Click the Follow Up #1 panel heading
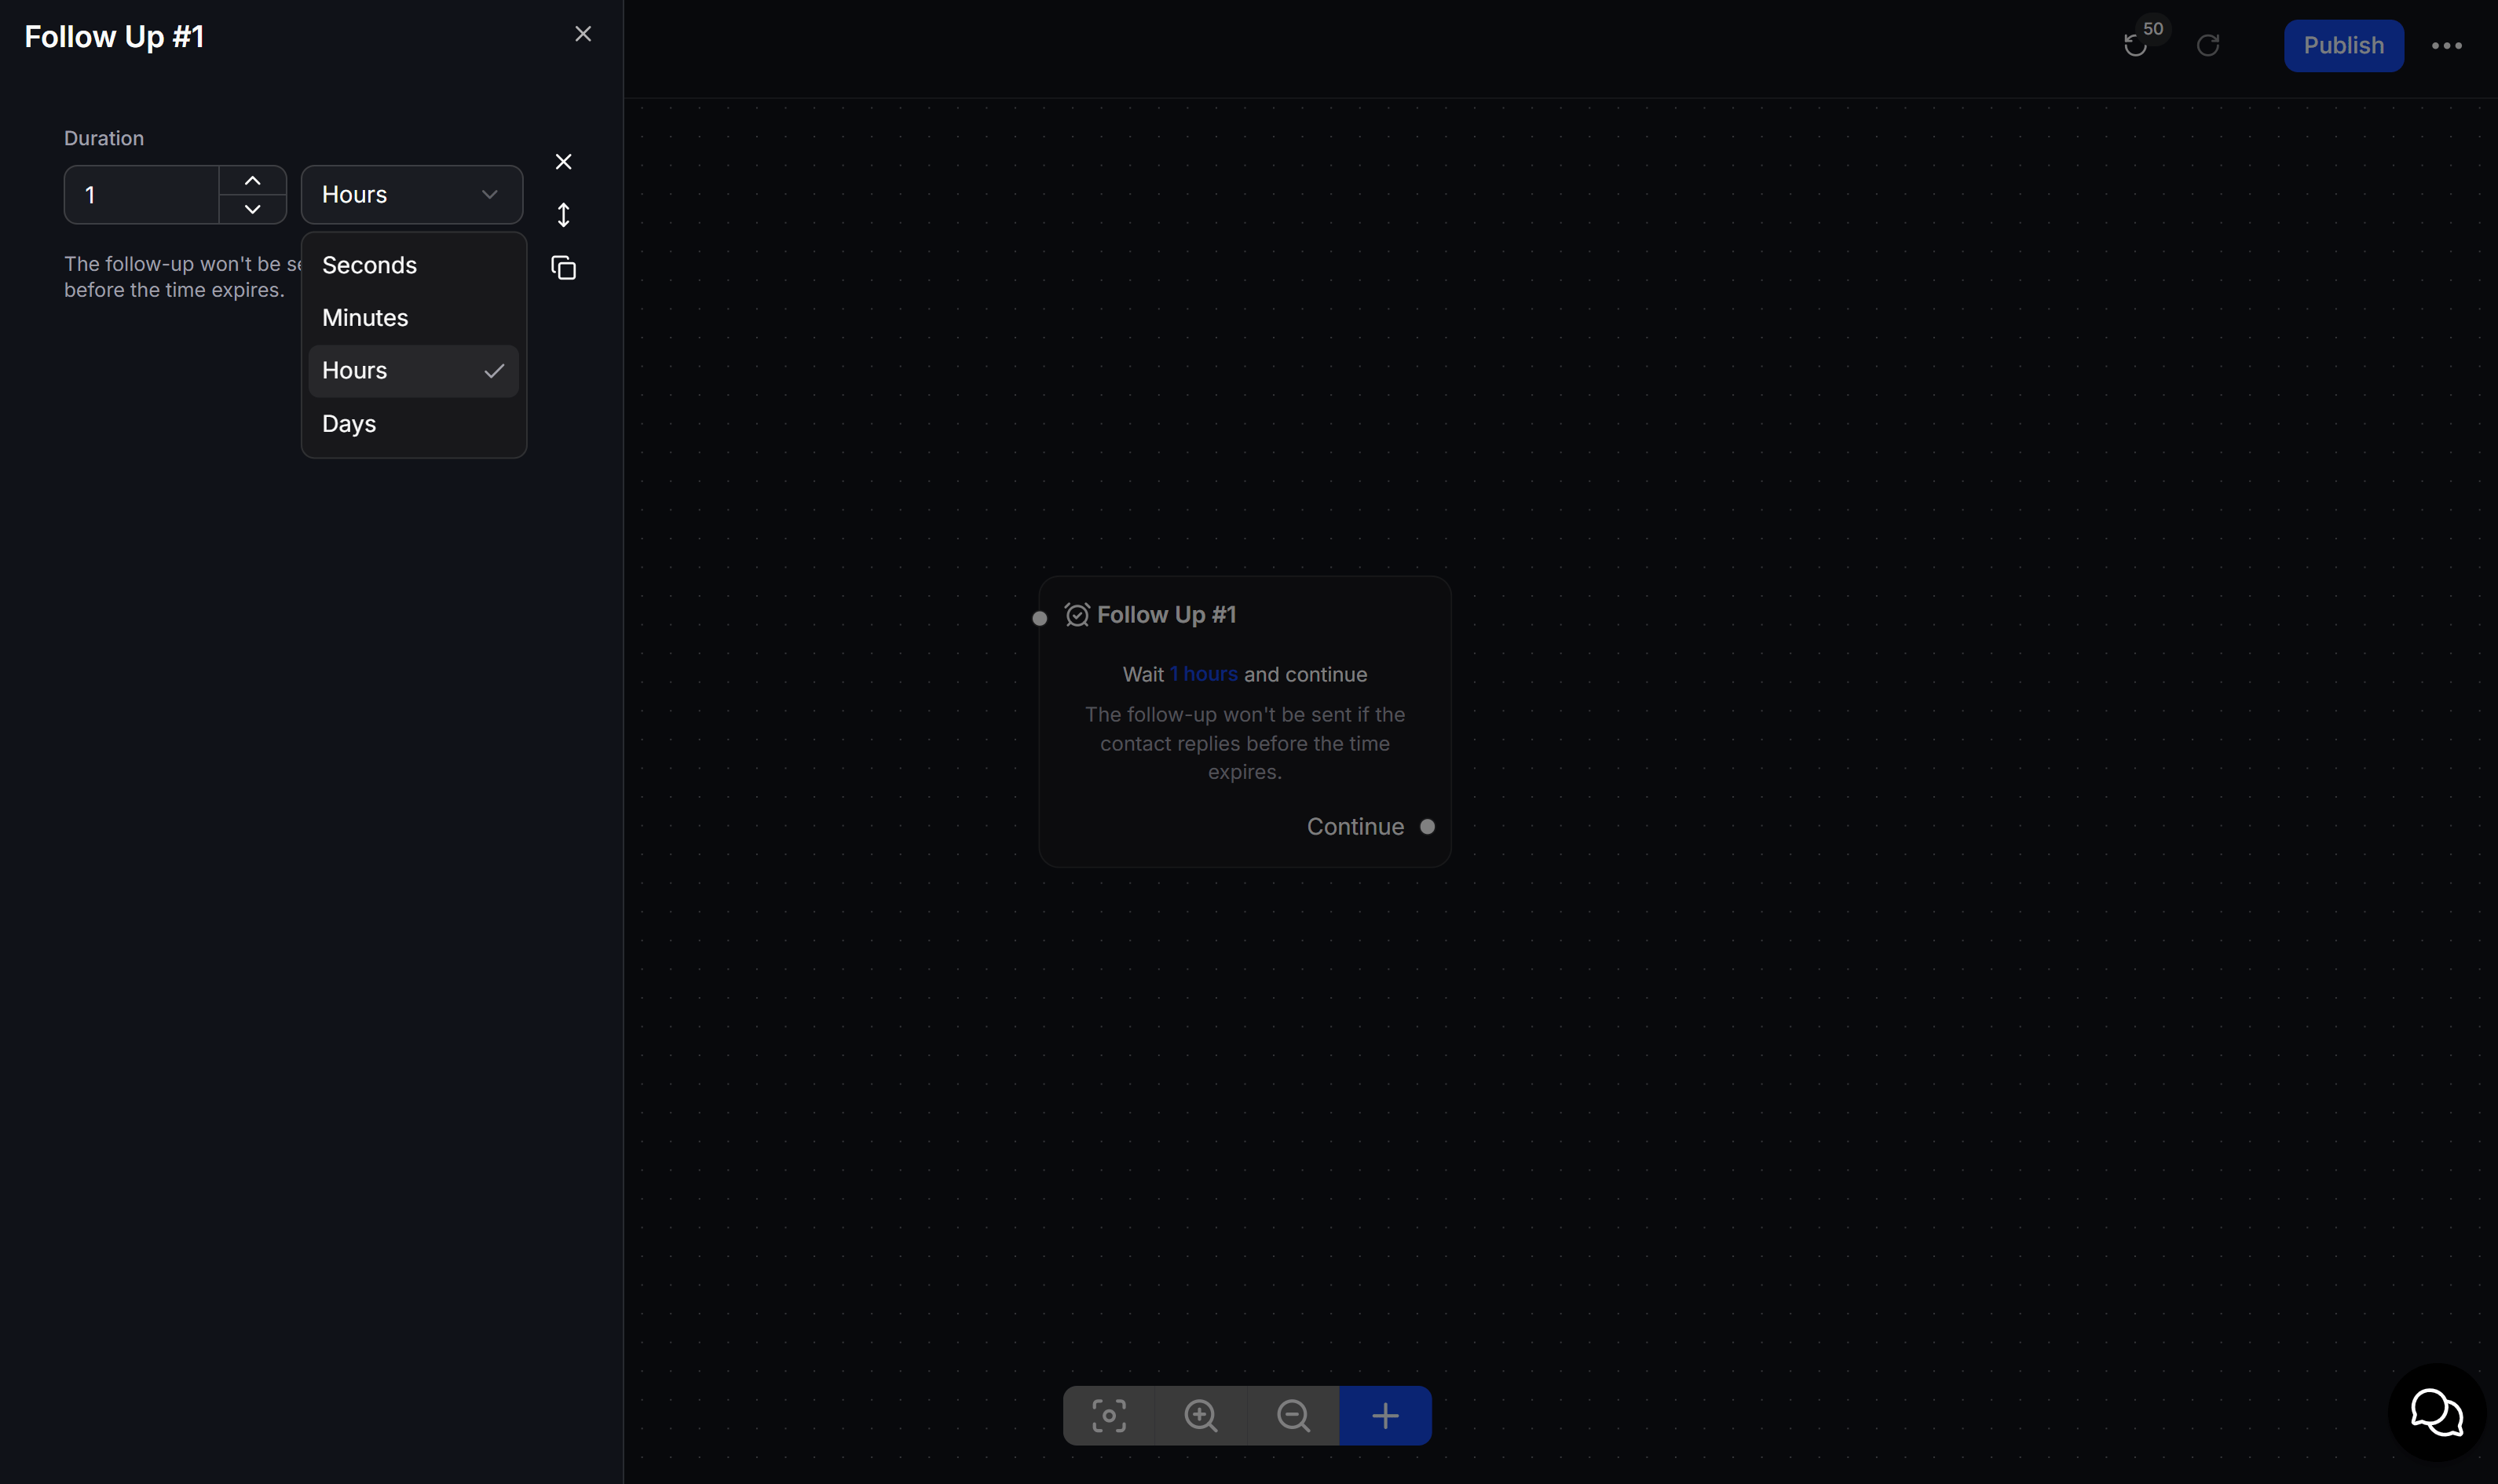 (x=114, y=36)
